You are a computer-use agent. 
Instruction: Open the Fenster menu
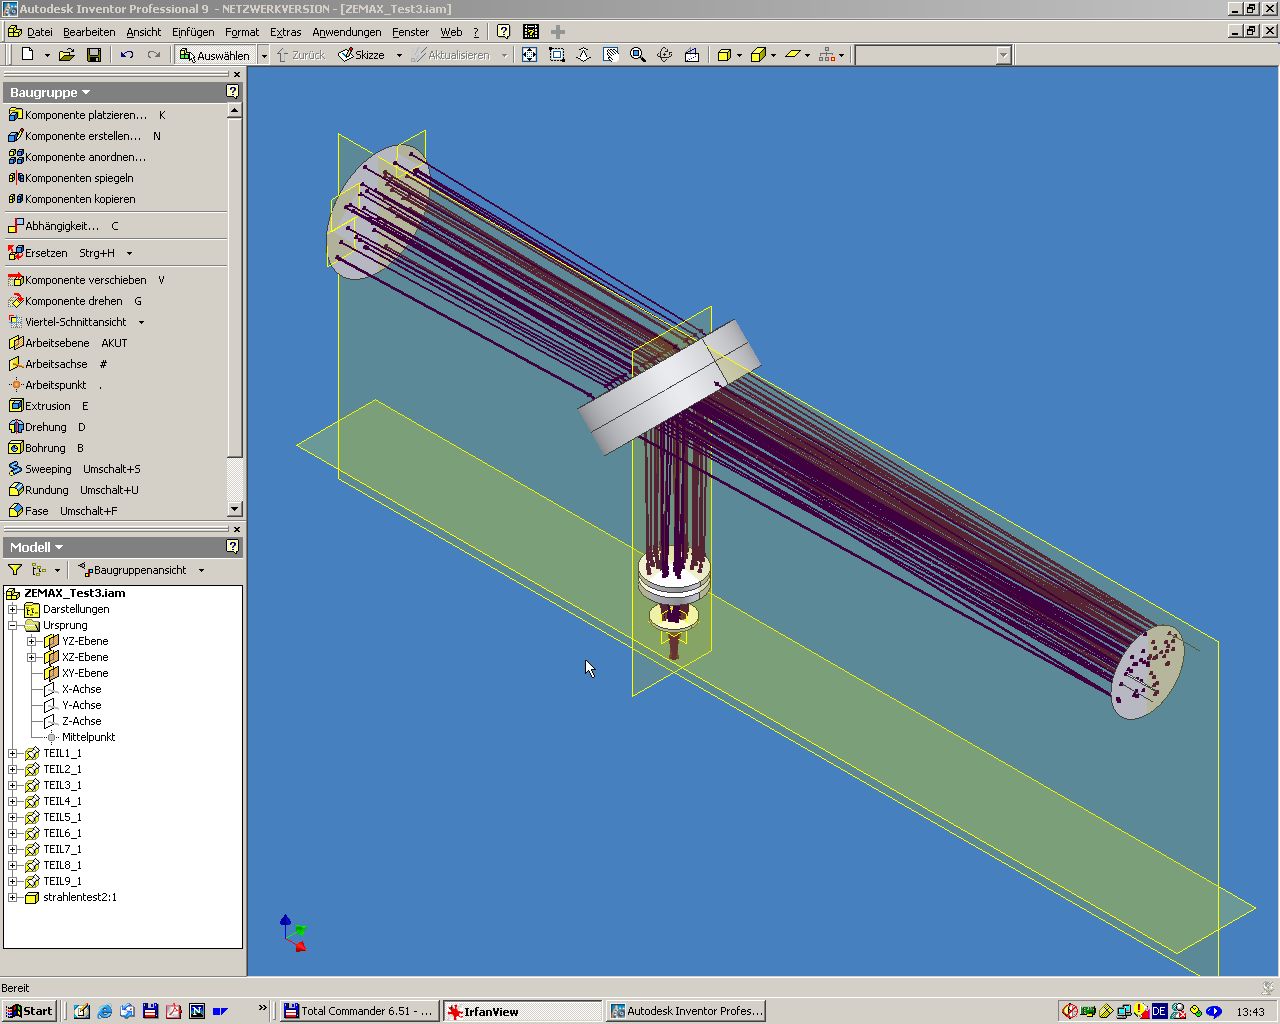coord(411,32)
